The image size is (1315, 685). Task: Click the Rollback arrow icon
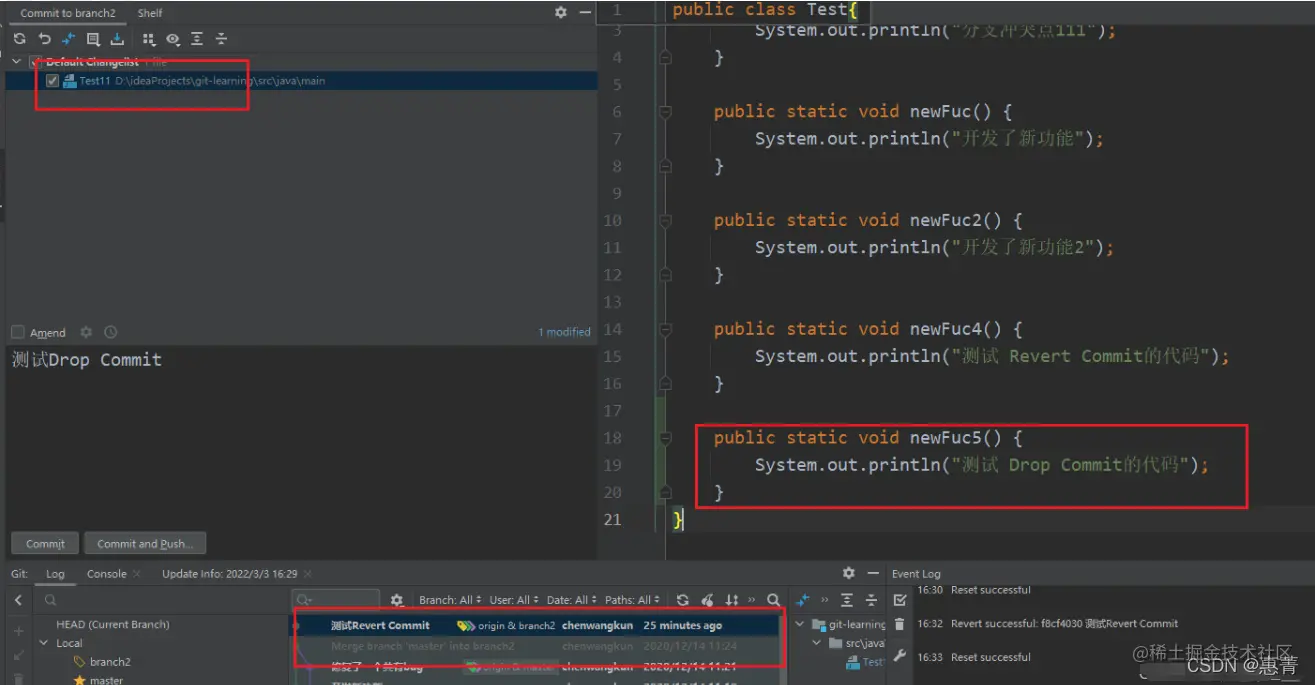[x=44, y=39]
